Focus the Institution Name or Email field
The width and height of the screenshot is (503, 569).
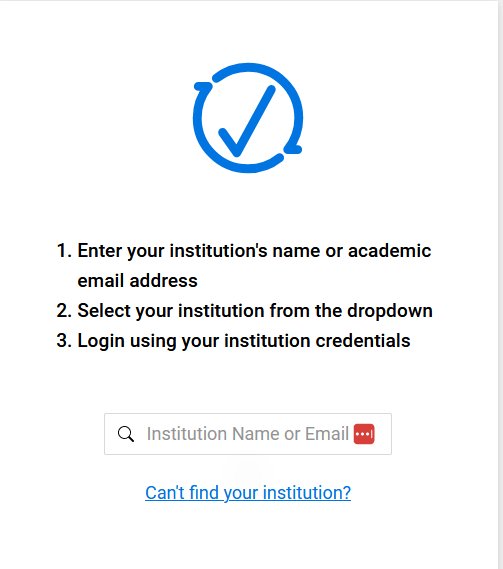click(x=248, y=434)
